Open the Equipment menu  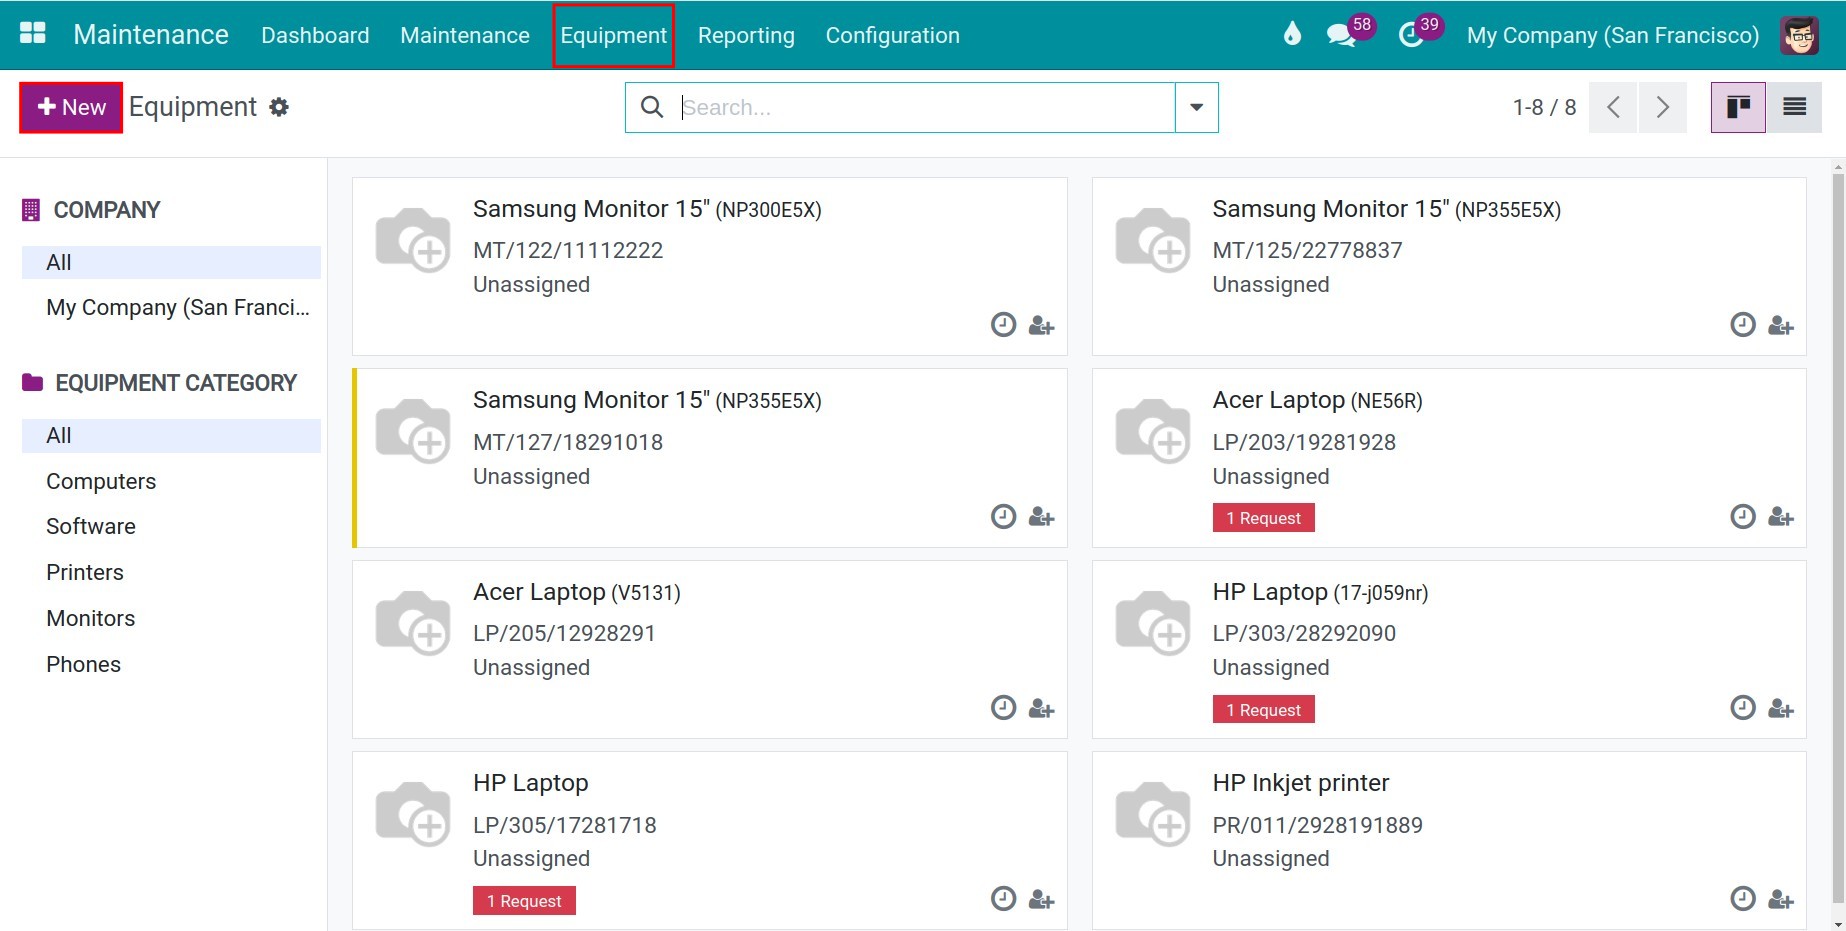pos(613,35)
